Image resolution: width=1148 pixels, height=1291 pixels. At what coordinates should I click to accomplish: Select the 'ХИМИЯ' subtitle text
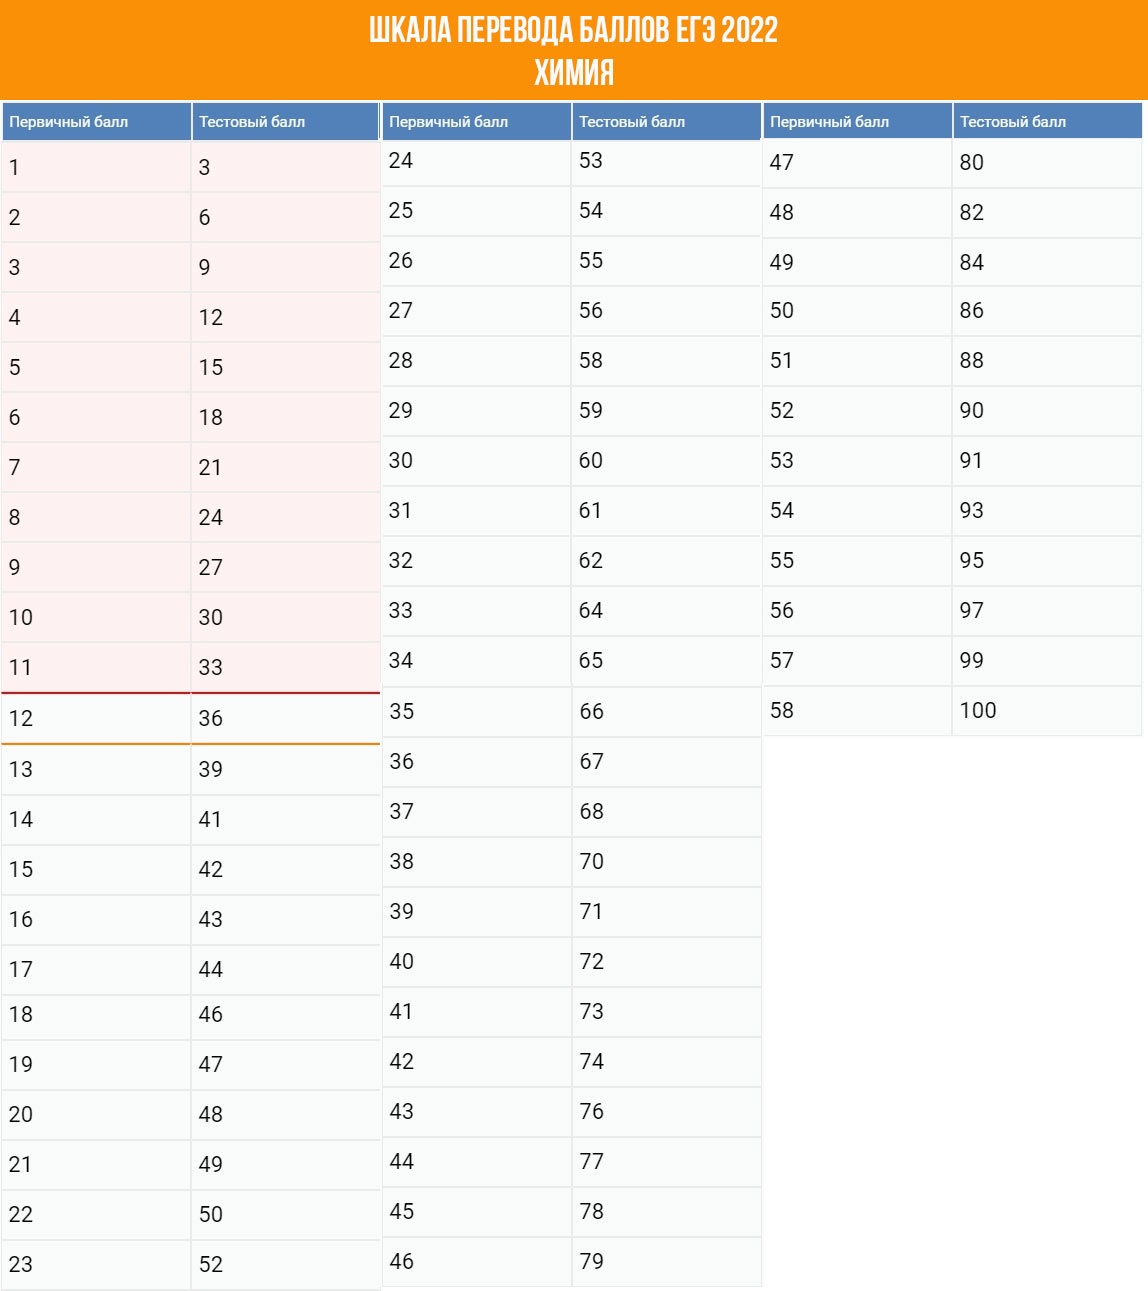(x=574, y=73)
